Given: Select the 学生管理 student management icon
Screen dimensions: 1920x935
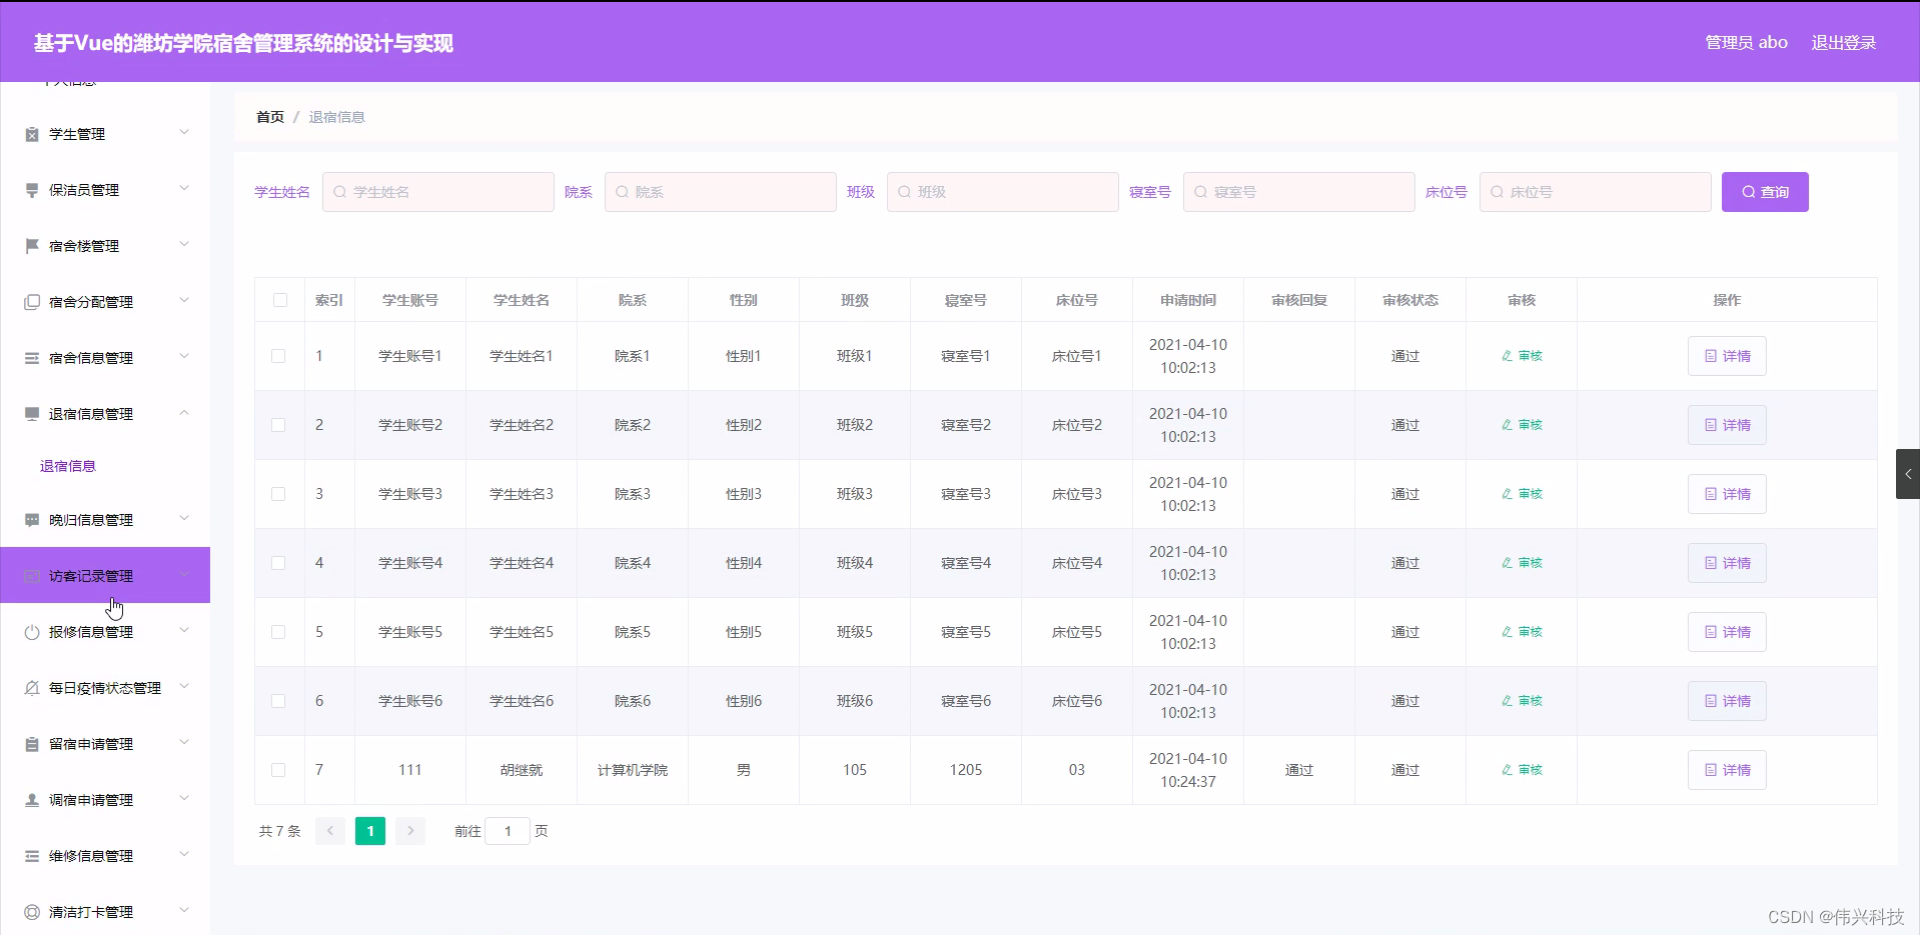Looking at the screenshot, I should (31, 133).
